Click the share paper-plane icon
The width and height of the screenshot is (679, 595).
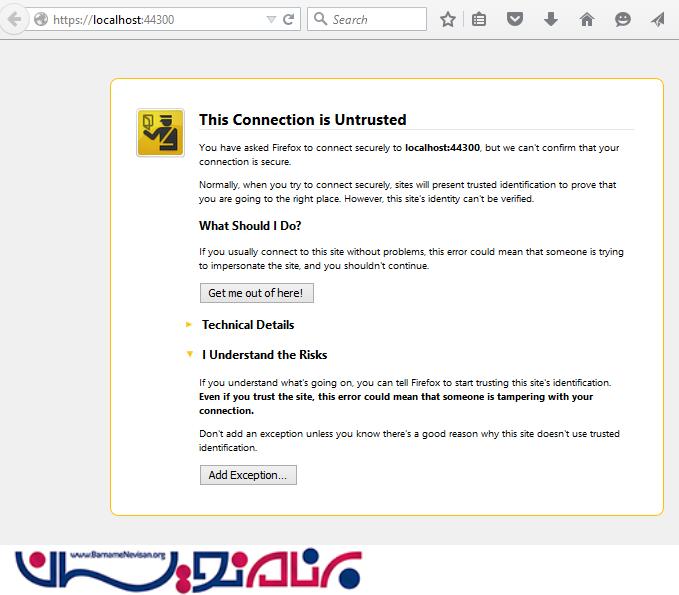(x=658, y=19)
